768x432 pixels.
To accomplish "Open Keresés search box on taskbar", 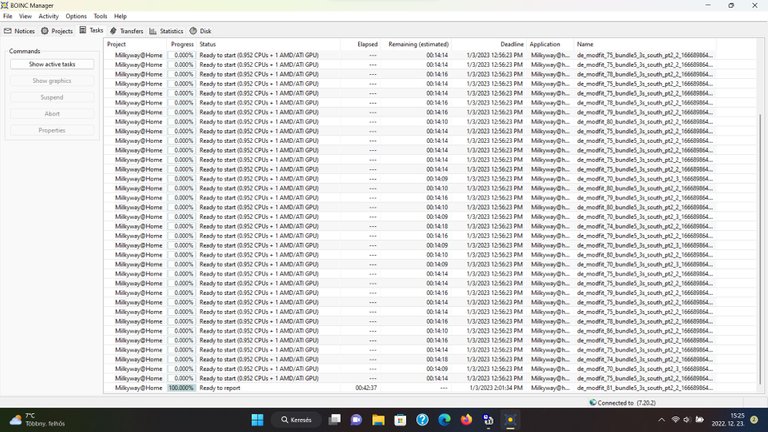I will [x=296, y=420].
